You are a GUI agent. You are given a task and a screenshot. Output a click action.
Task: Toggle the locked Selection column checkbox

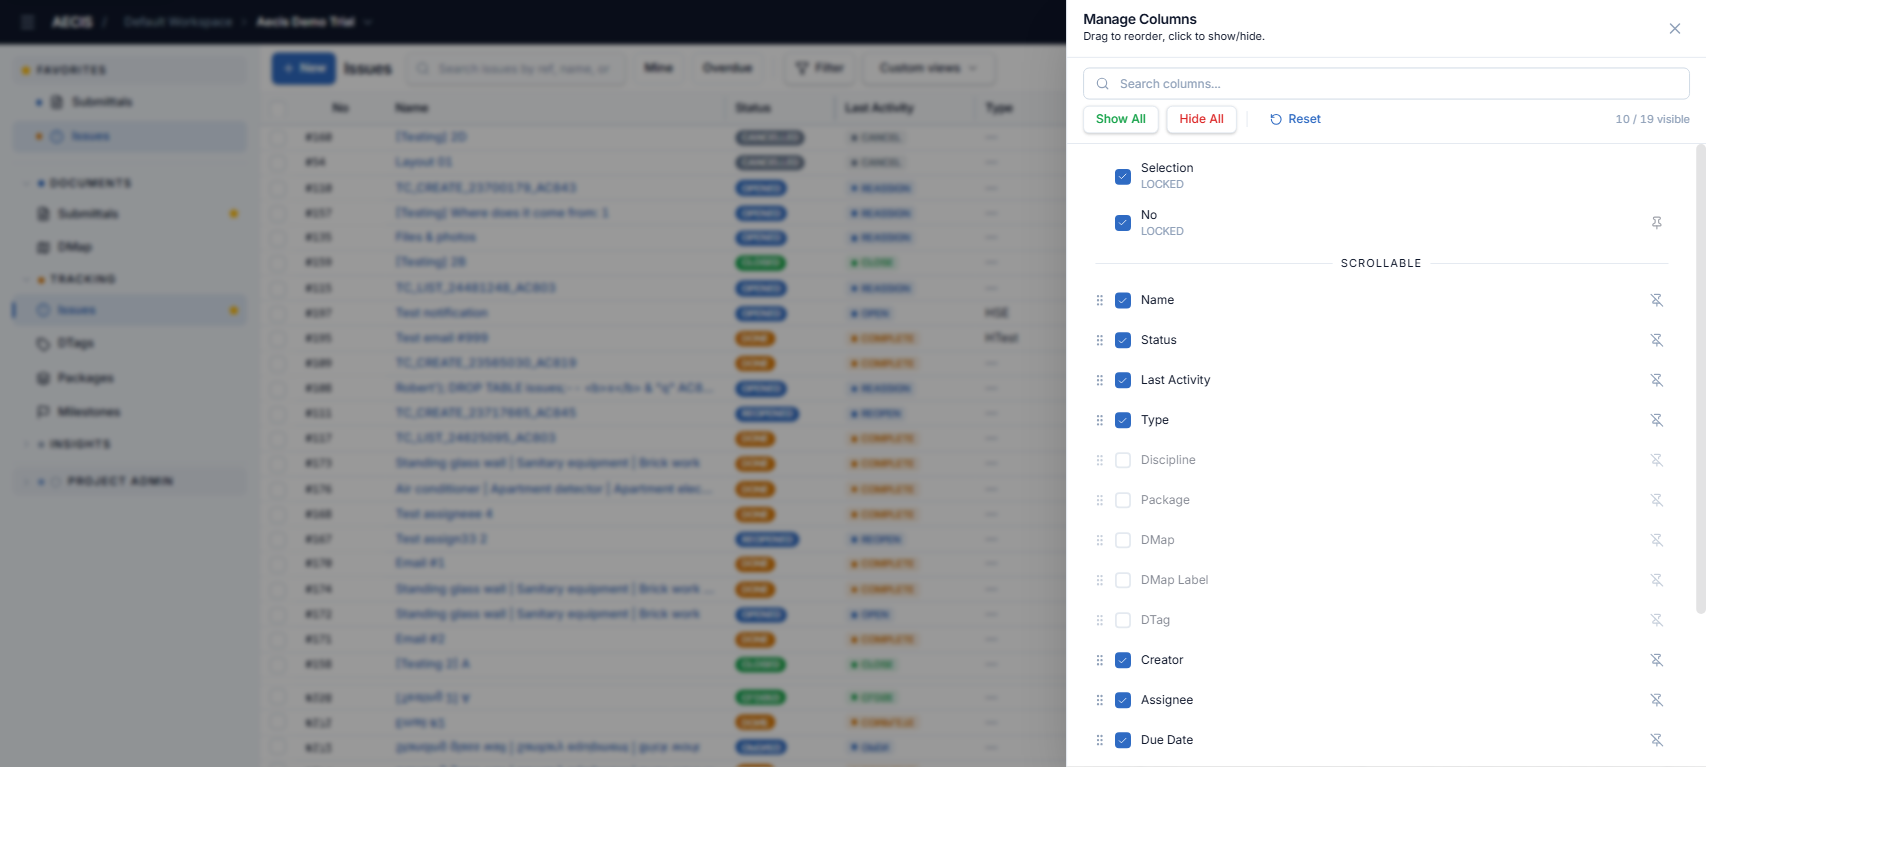coord(1123,176)
